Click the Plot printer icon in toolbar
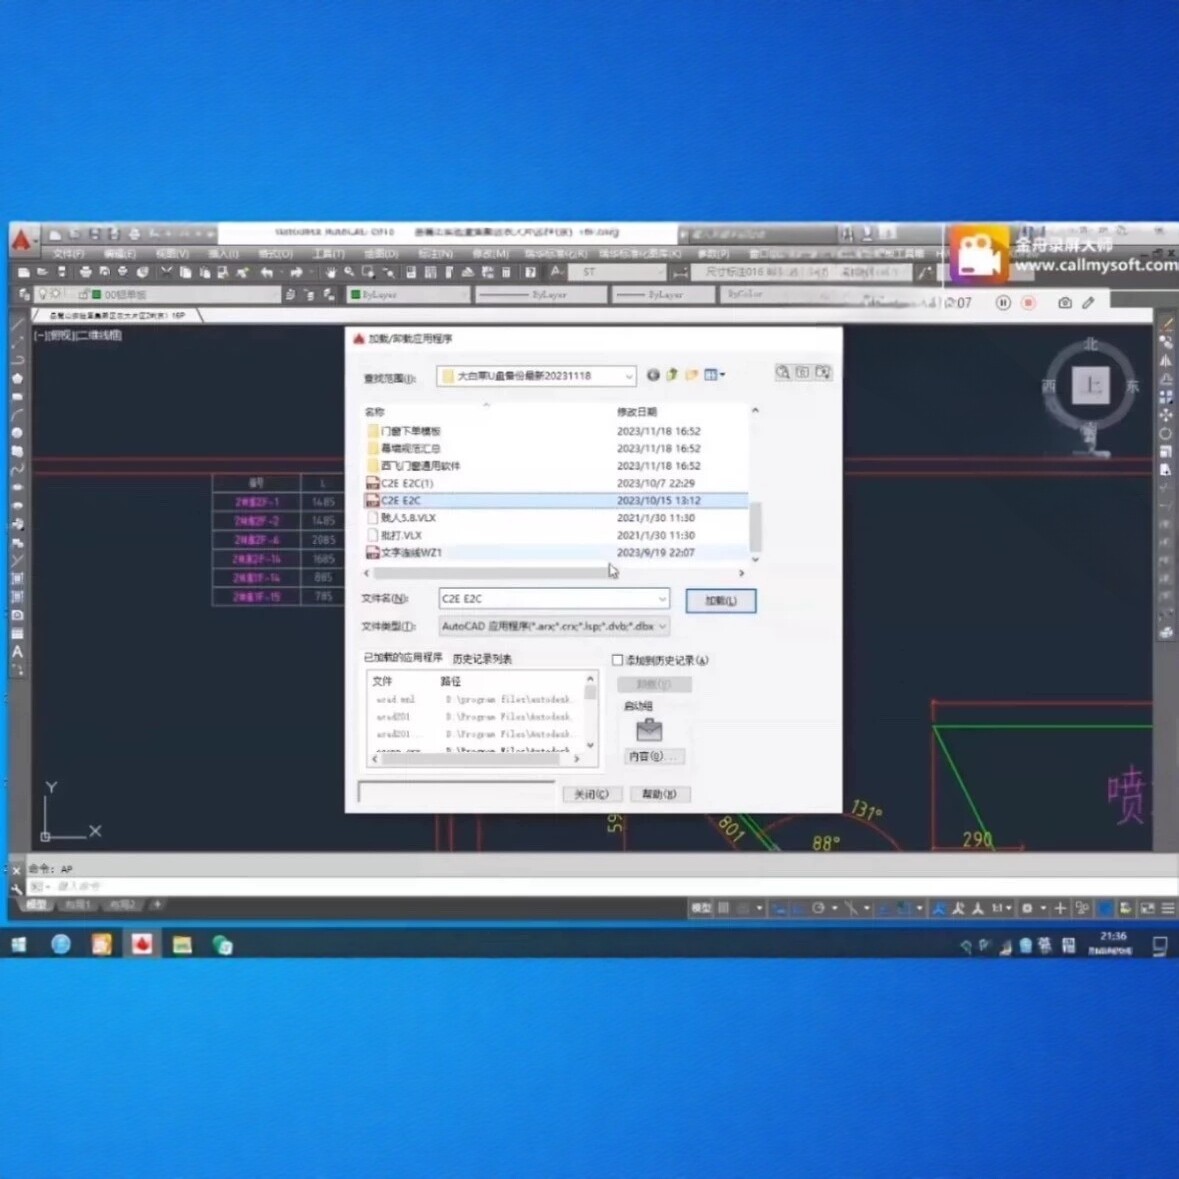 (x=86, y=272)
